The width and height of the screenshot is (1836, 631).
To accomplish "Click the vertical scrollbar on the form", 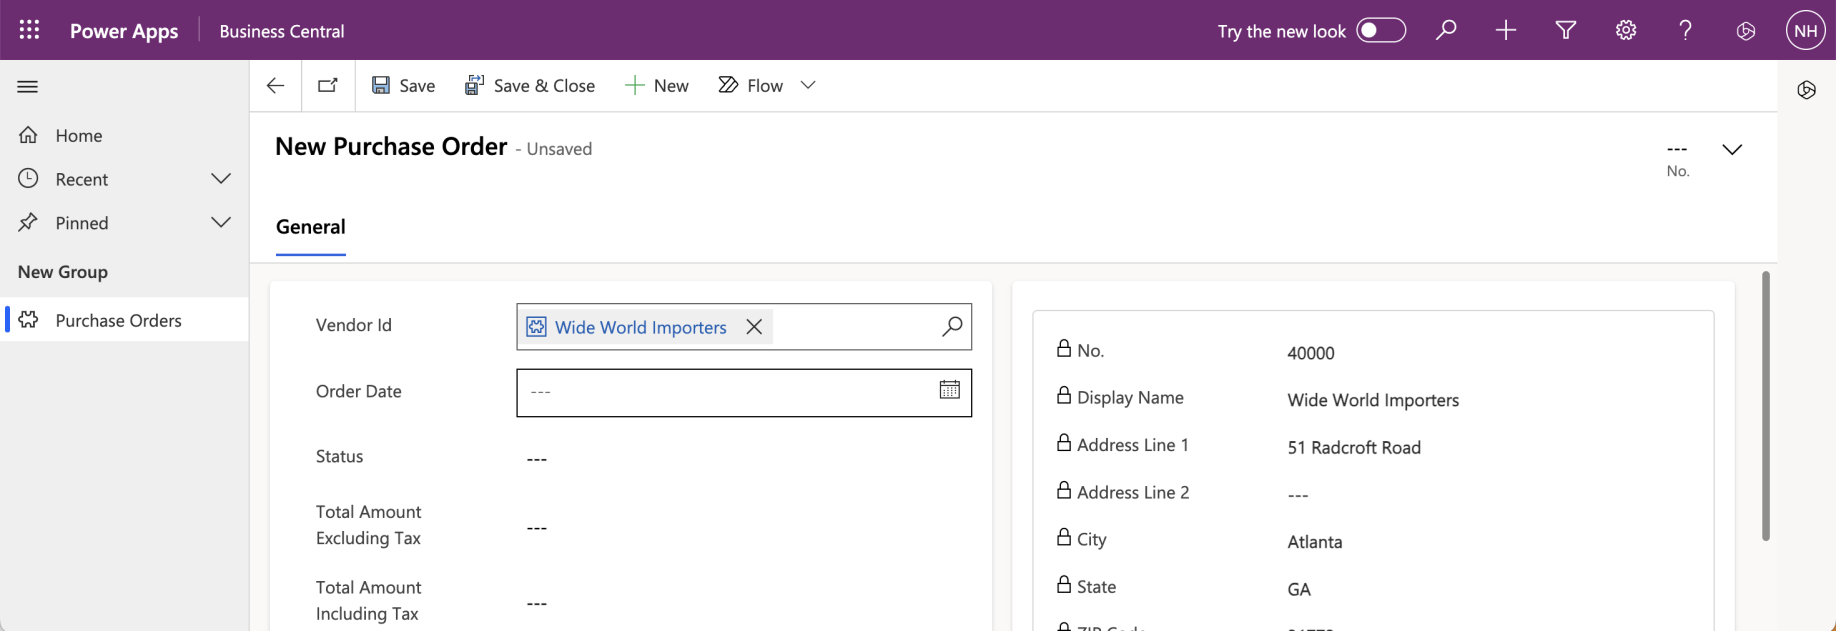I will tap(1765, 405).
